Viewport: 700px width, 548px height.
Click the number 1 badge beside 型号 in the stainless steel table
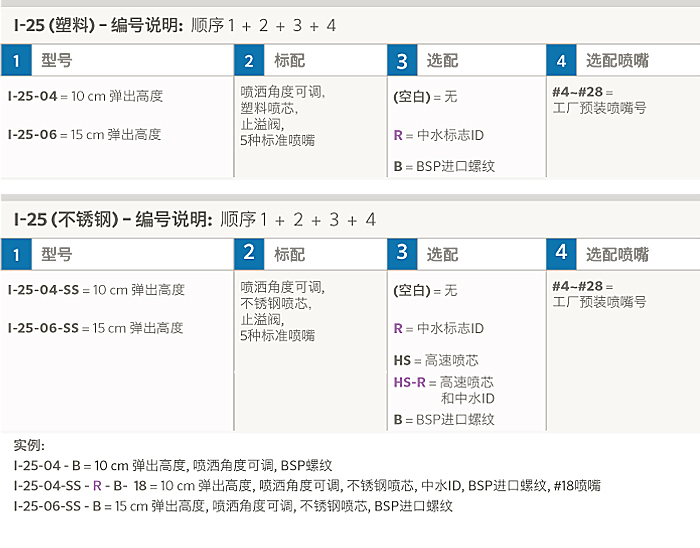pyautogui.click(x=16, y=255)
